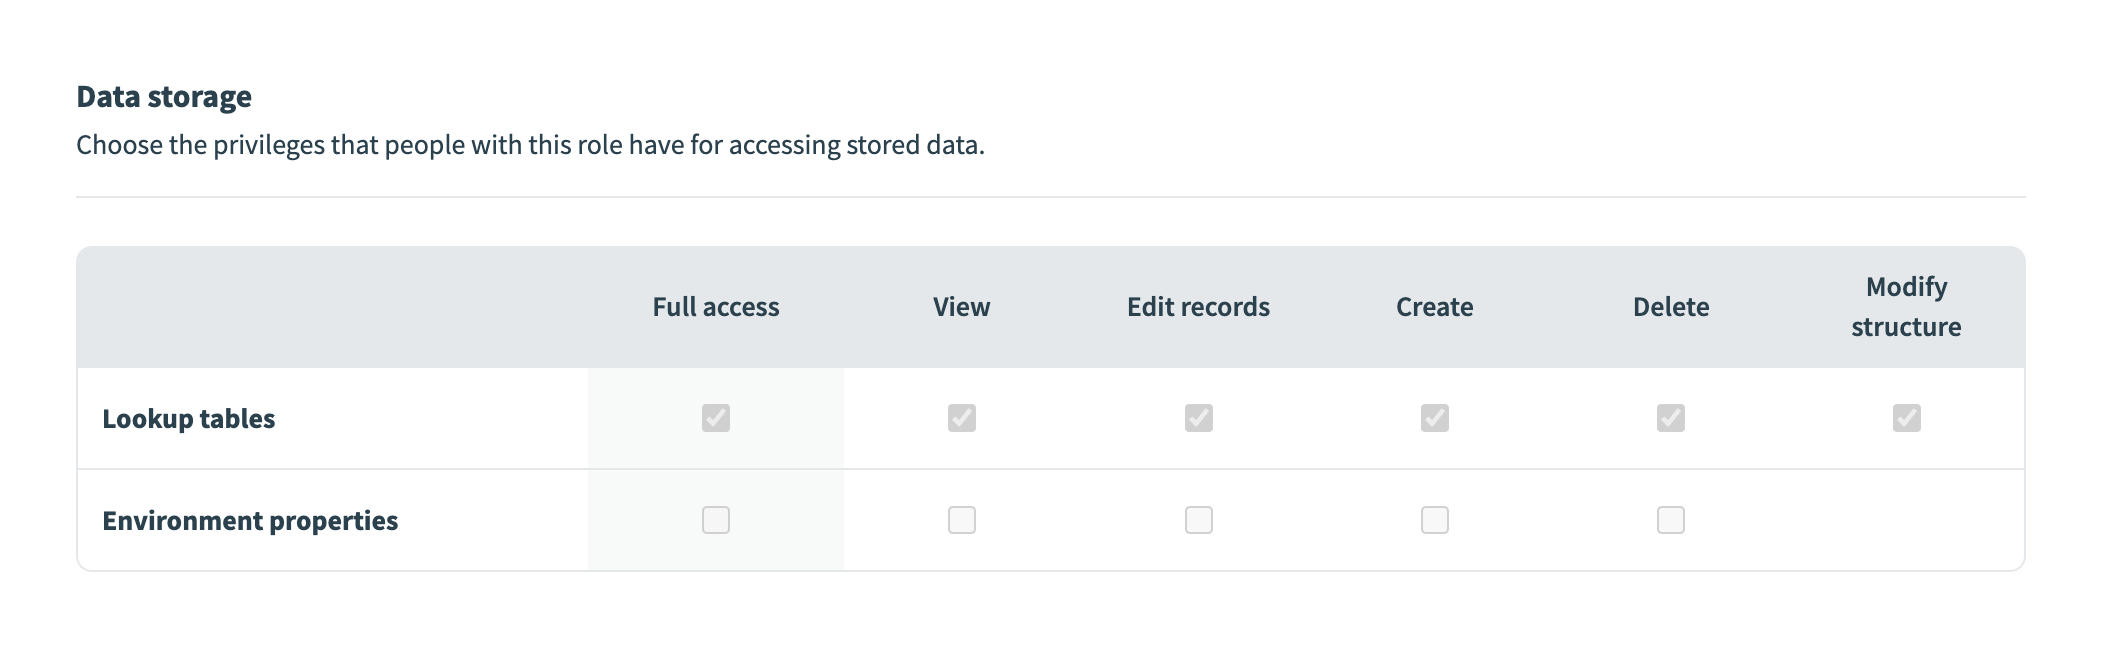Enable Full access for Environment properties
2104x668 pixels.
pos(716,520)
